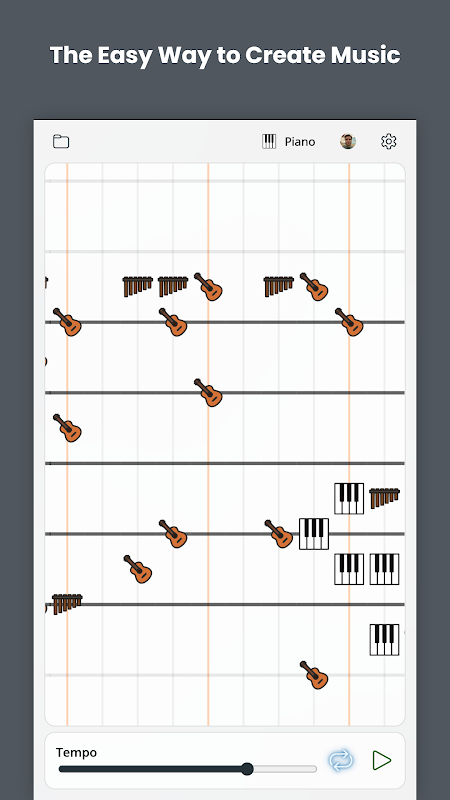Click the Tempo slider handle
The width and height of the screenshot is (450, 800).
[247, 769]
